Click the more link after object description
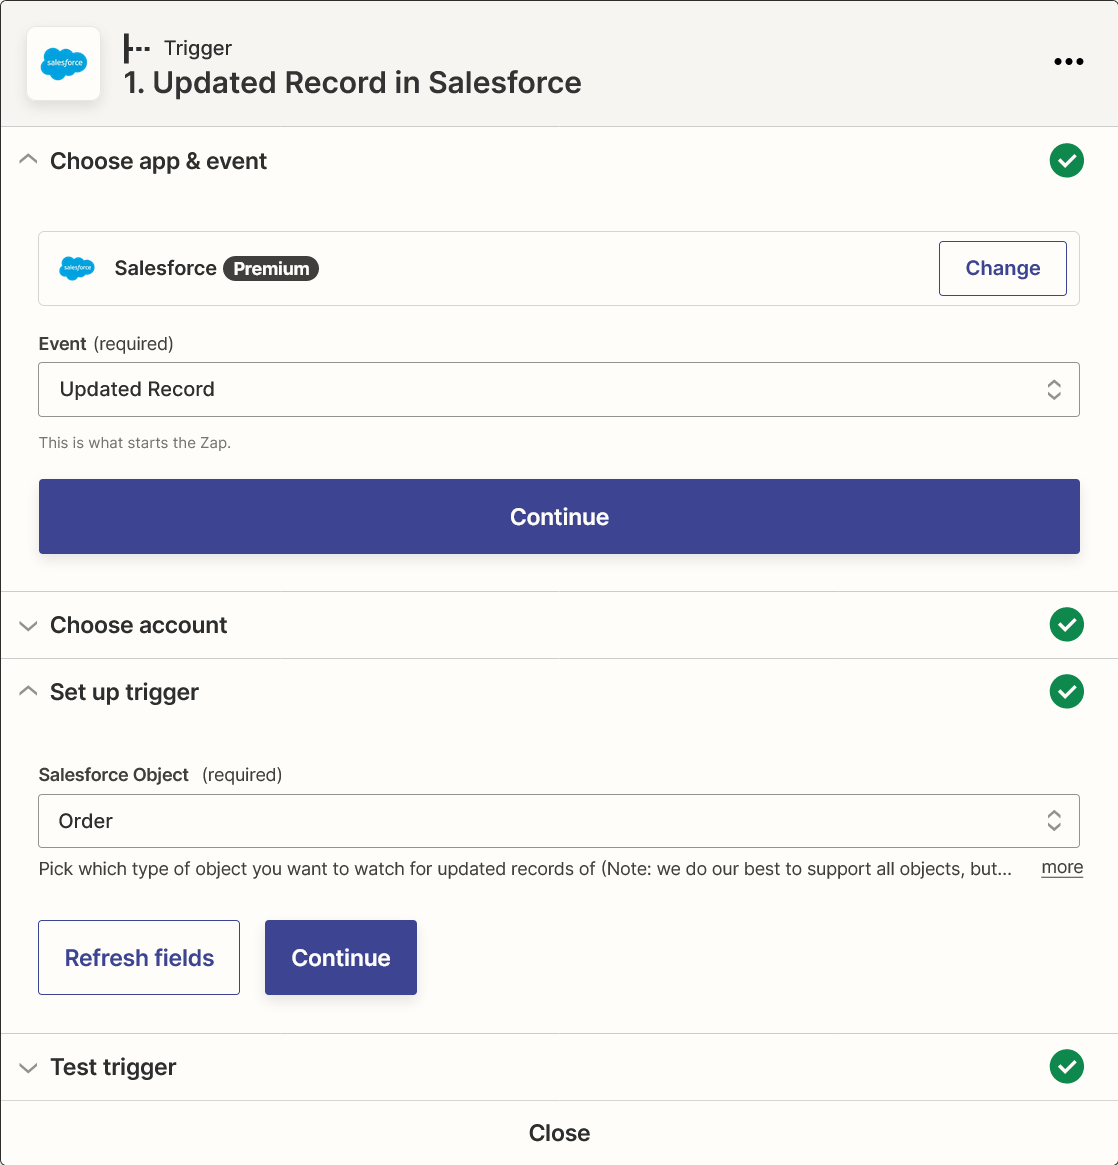The width and height of the screenshot is (1118, 1165). pyautogui.click(x=1062, y=867)
